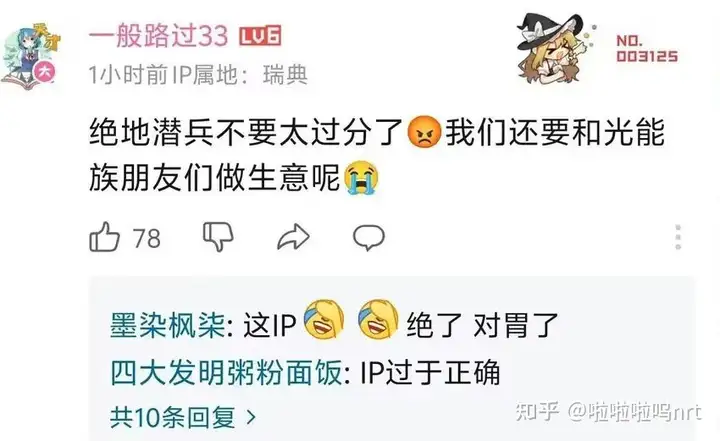Click the crying emoji in comment
This screenshot has height=441, width=720.
(361, 177)
